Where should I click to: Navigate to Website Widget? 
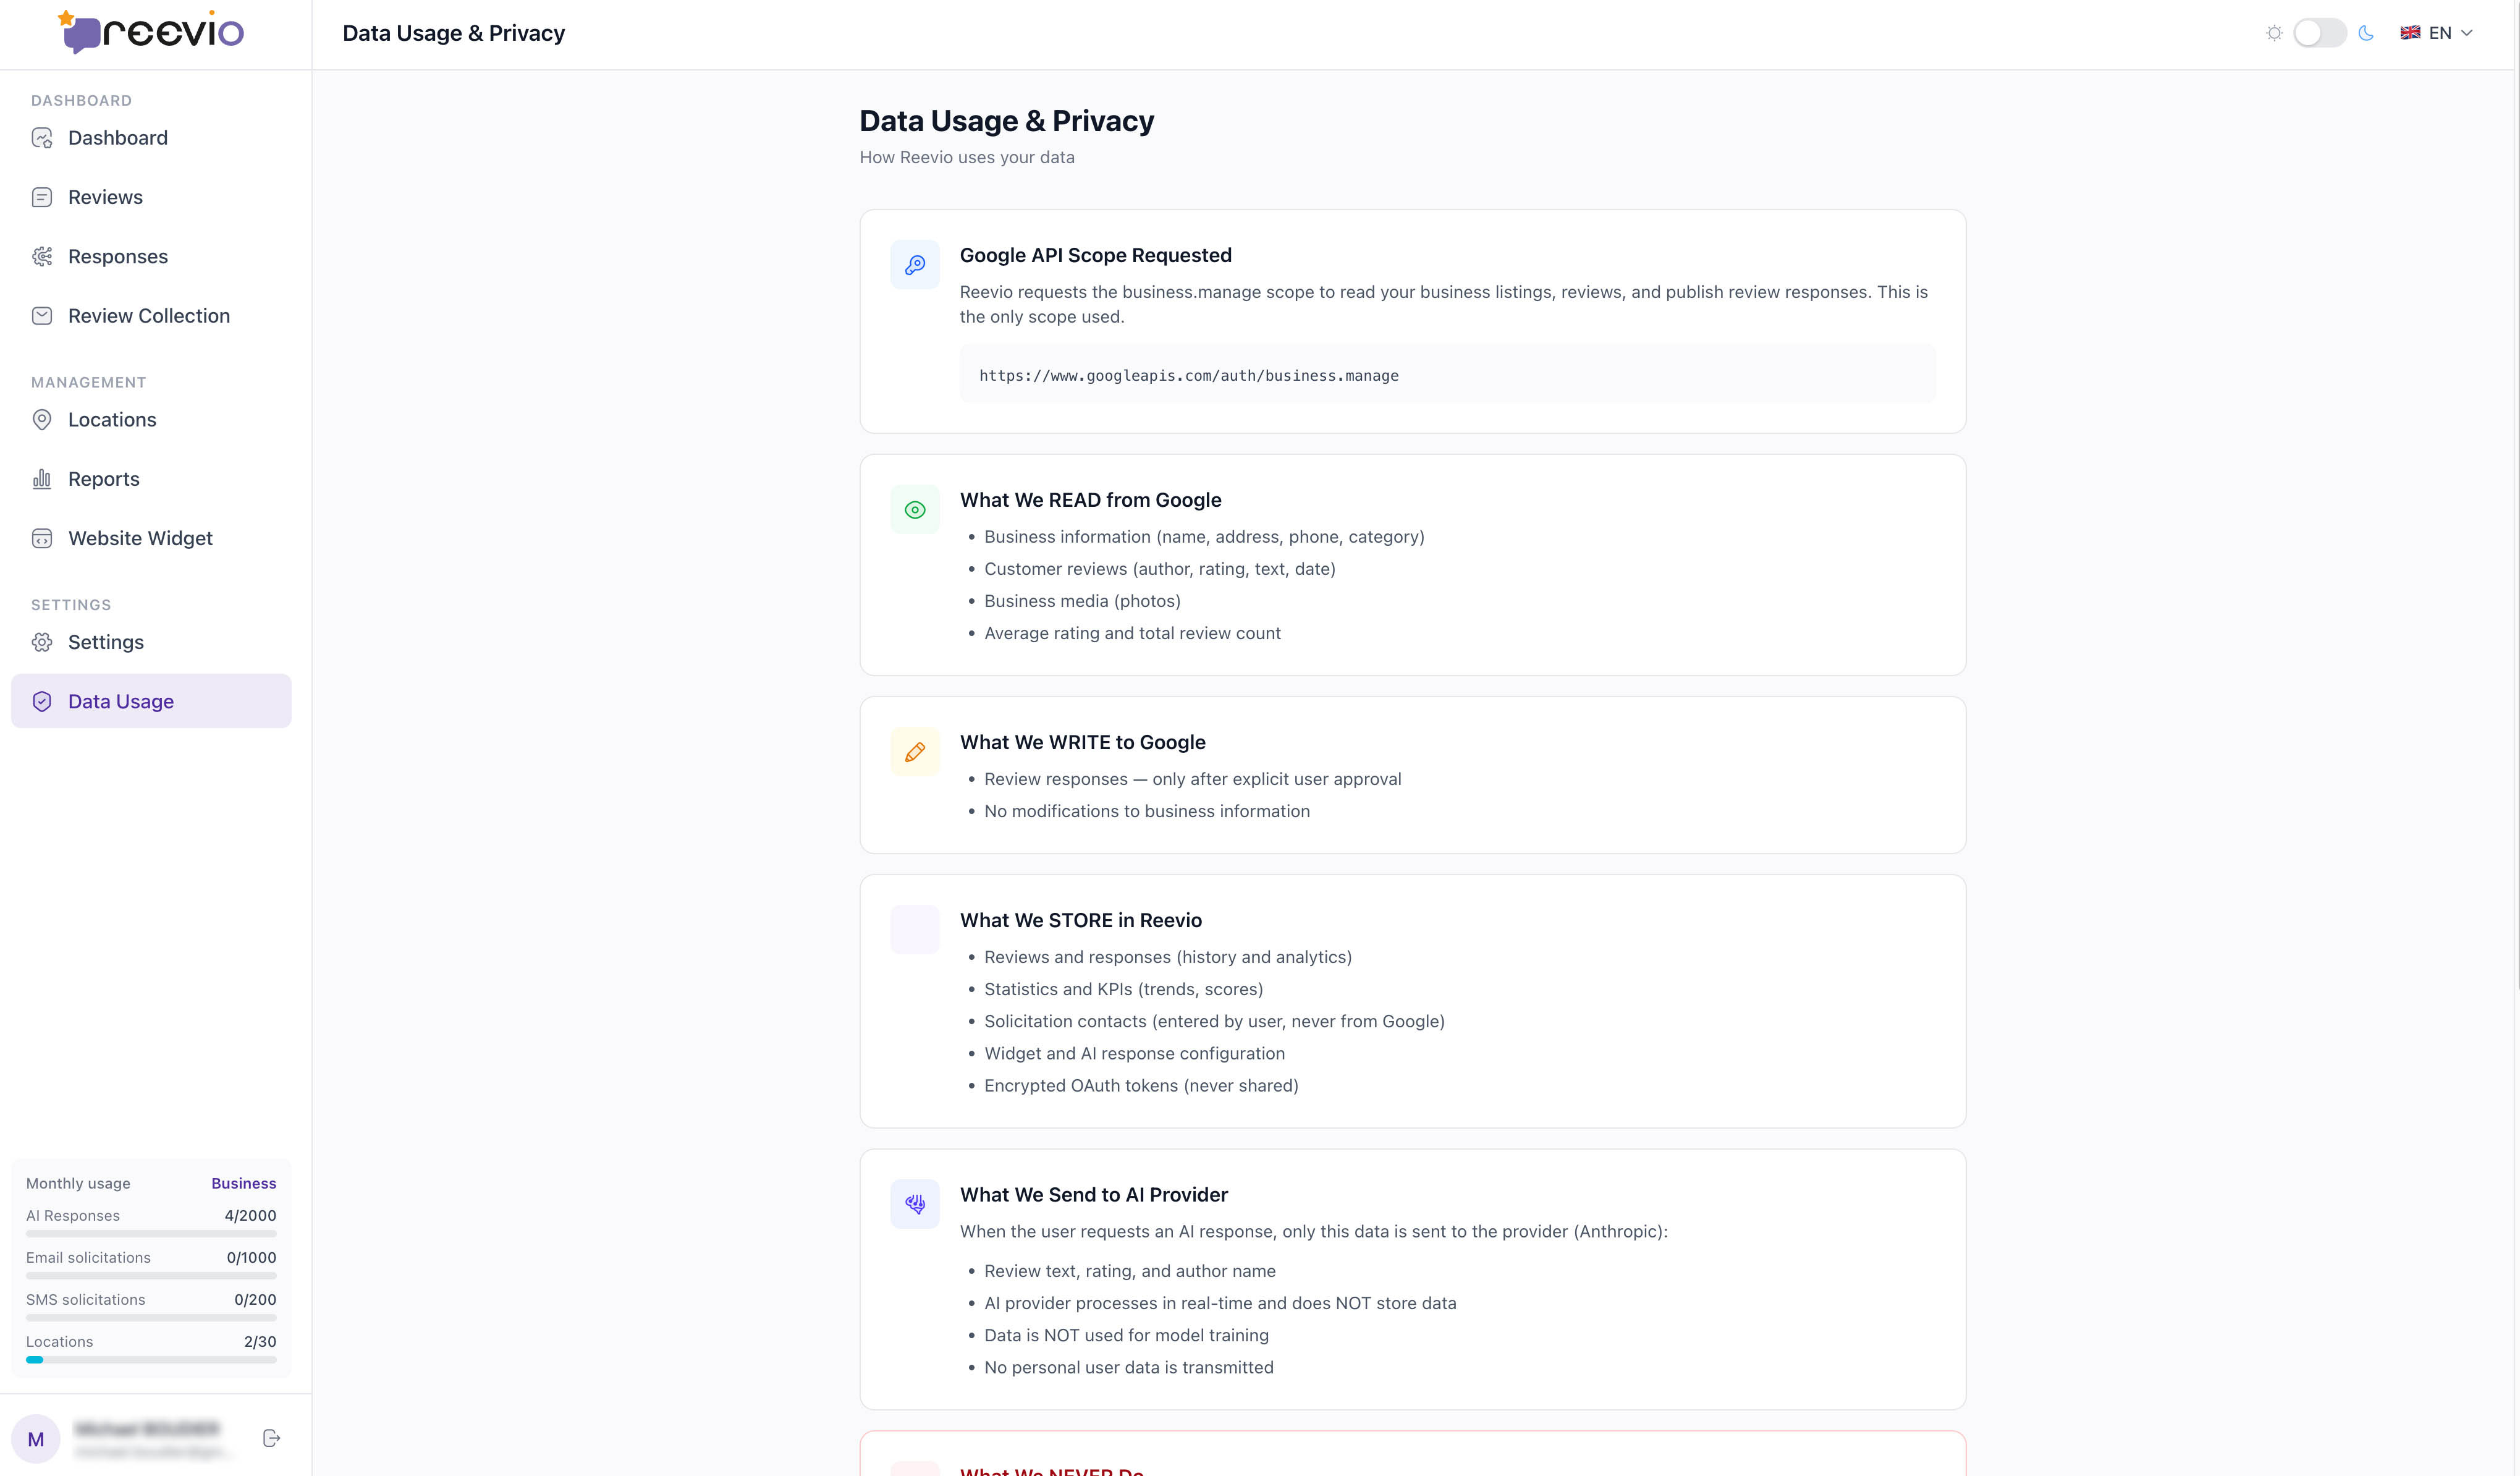tap(140, 538)
